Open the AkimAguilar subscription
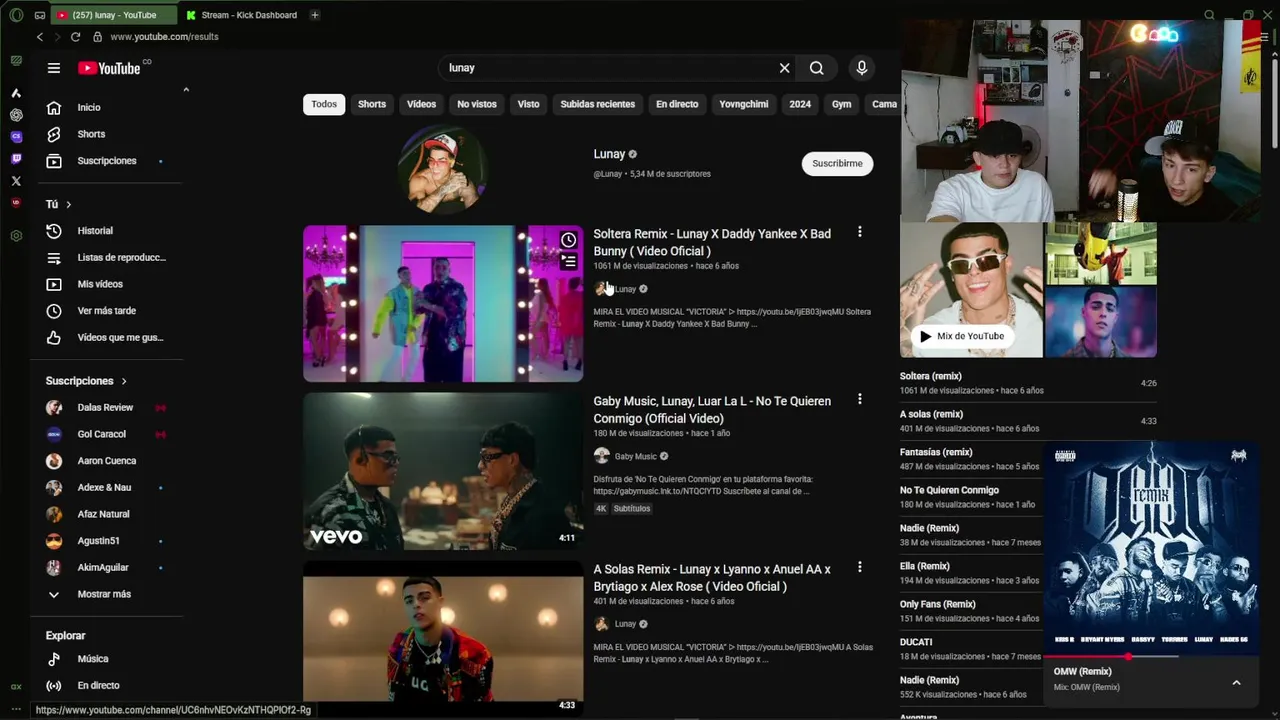Screen dimensions: 1280x720 [103, 567]
